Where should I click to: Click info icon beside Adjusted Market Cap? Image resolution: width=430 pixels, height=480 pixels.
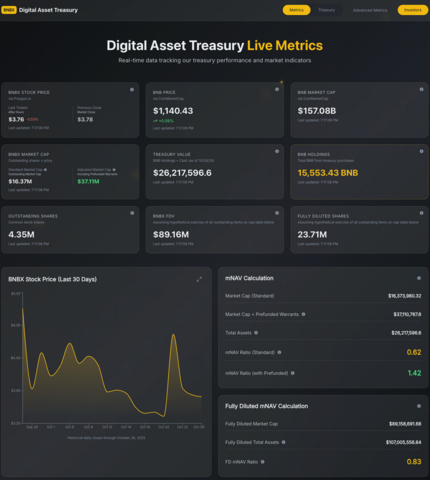click(x=114, y=170)
